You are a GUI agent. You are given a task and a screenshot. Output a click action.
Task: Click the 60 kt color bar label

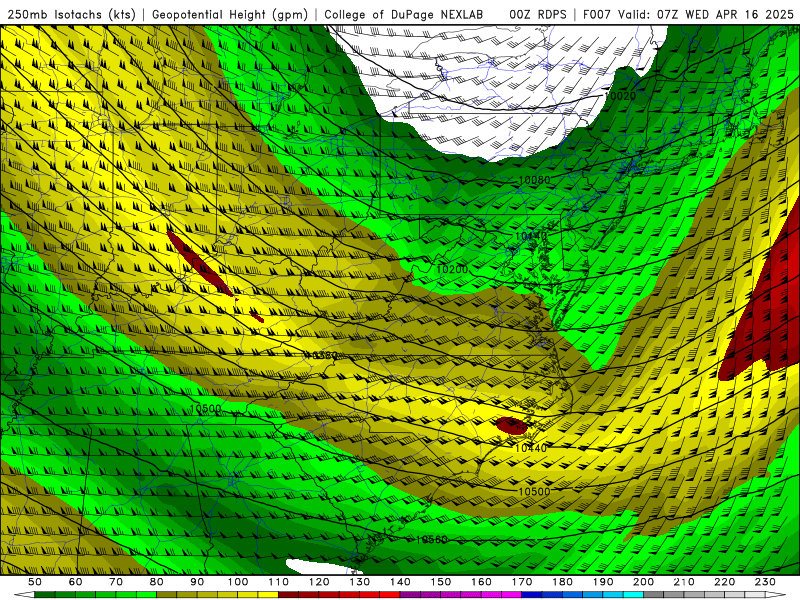[x=76, y=582]
